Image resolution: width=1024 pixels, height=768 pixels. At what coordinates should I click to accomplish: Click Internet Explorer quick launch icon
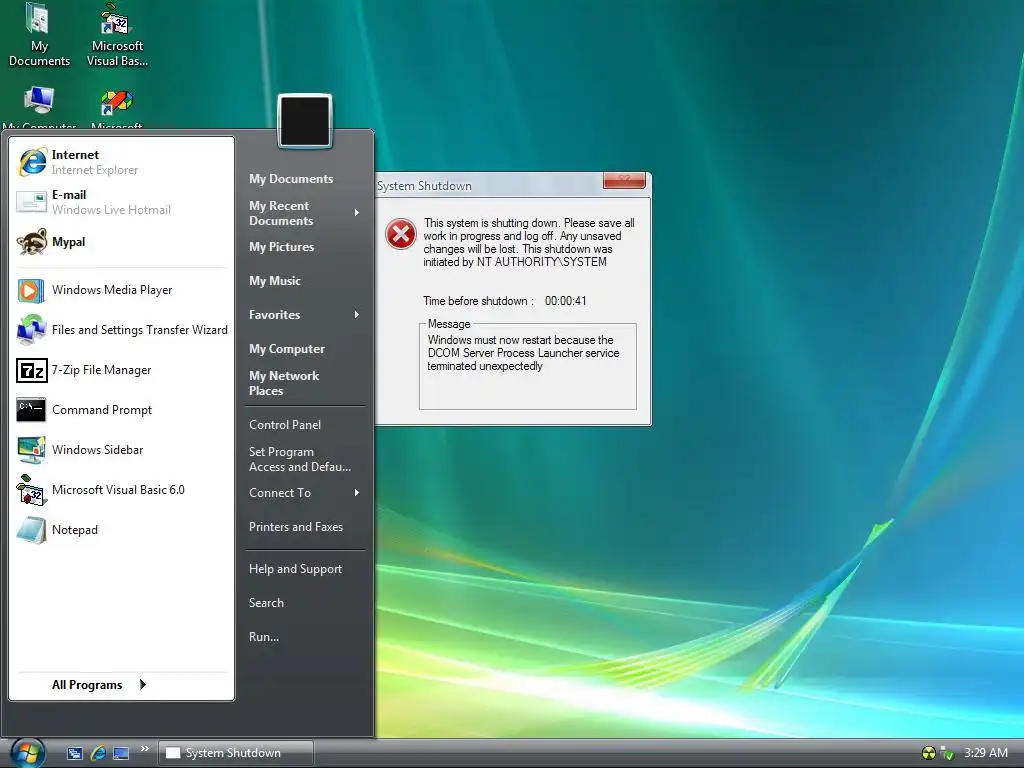pyautogui.click(x=98, y=753)
